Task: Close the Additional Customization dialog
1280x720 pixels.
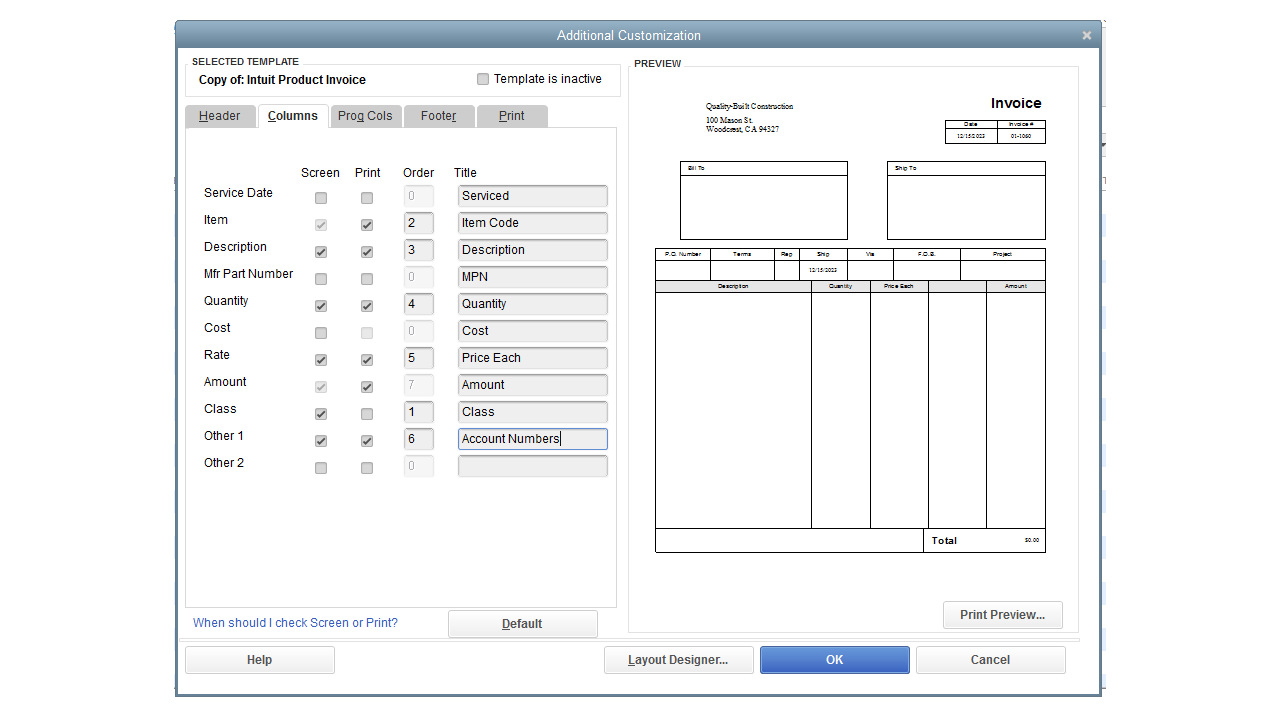Action: (x=1086, y=36)
